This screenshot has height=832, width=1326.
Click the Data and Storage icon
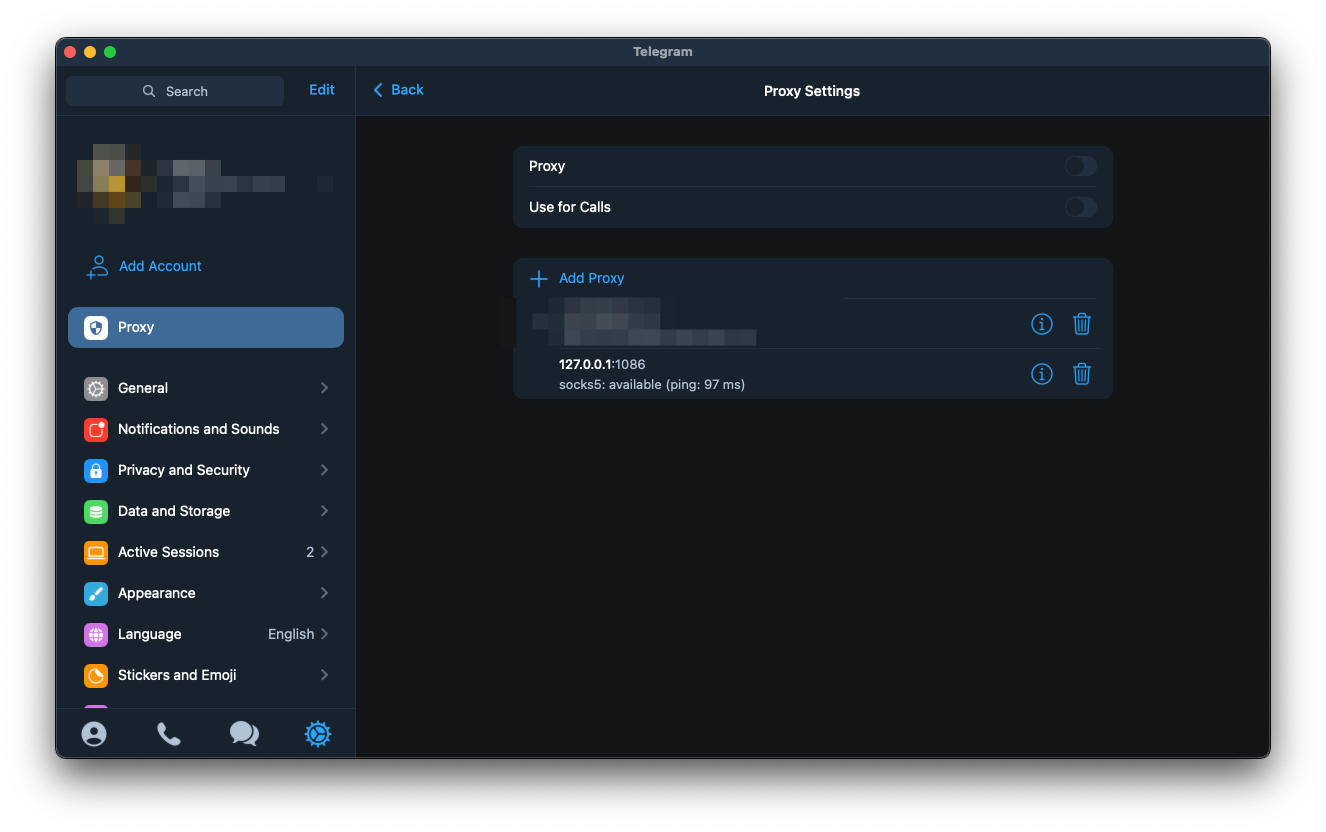point(96,511)
